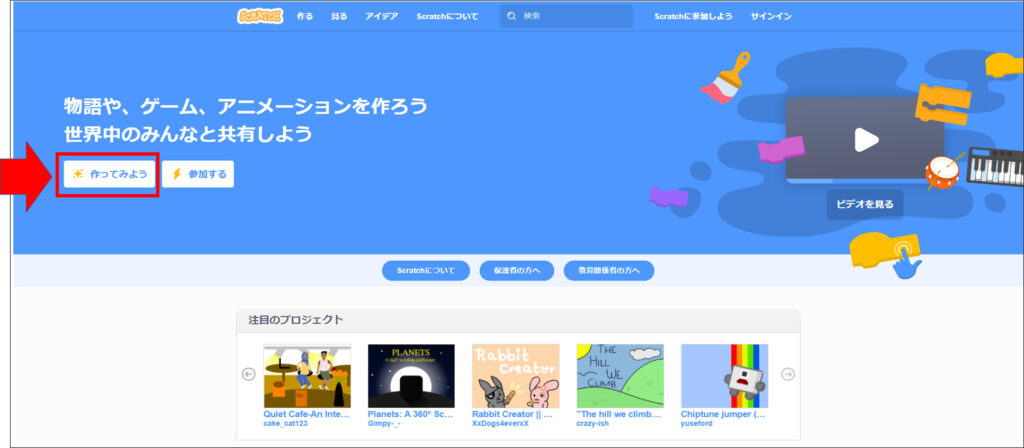This screenshot has height=448, width=1024.
Task: Open author cake_cat123 profile
Action: [x=285, y=423]
